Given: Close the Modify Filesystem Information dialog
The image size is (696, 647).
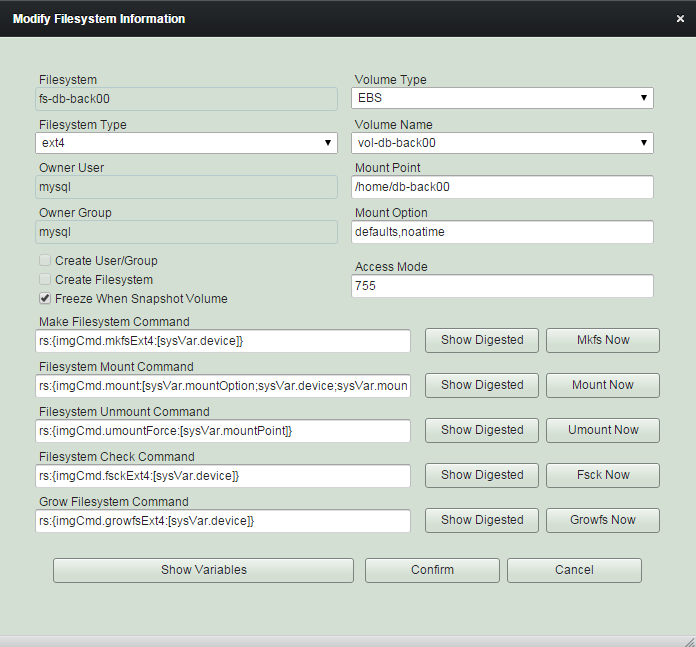Looking at the screenshot, I should tap(680, 19).
